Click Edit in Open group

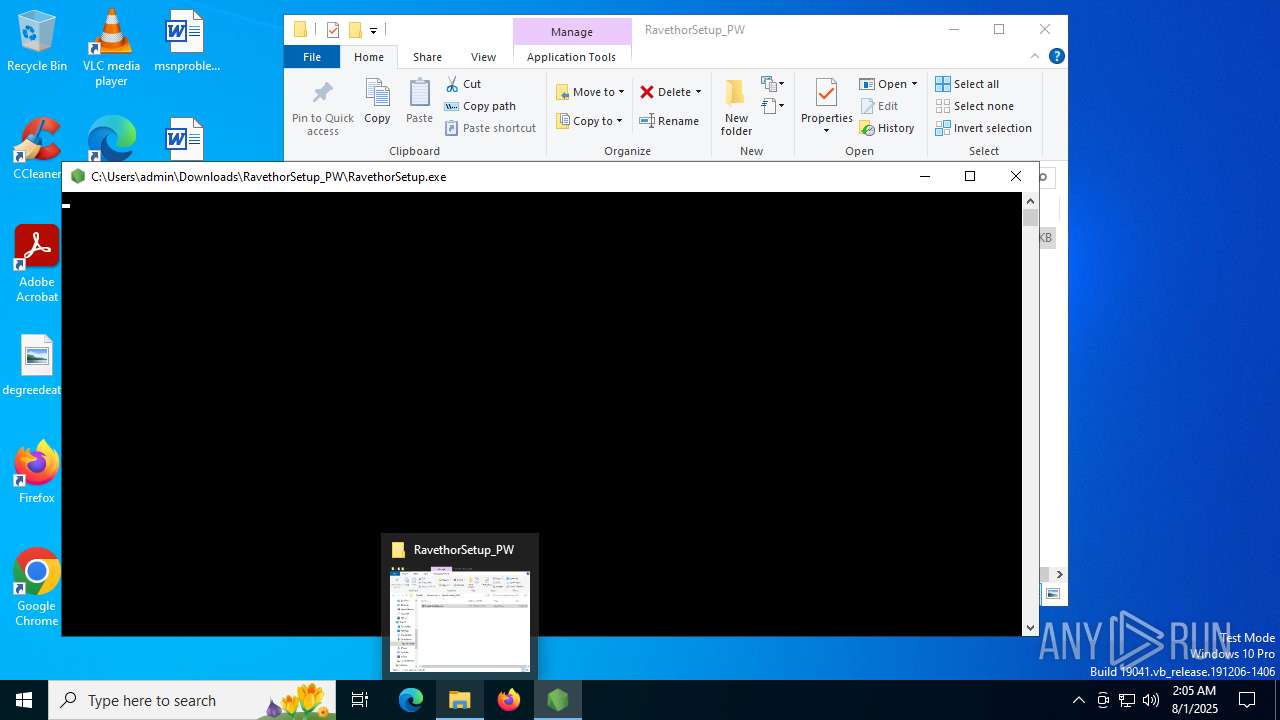tap(879, 106)
